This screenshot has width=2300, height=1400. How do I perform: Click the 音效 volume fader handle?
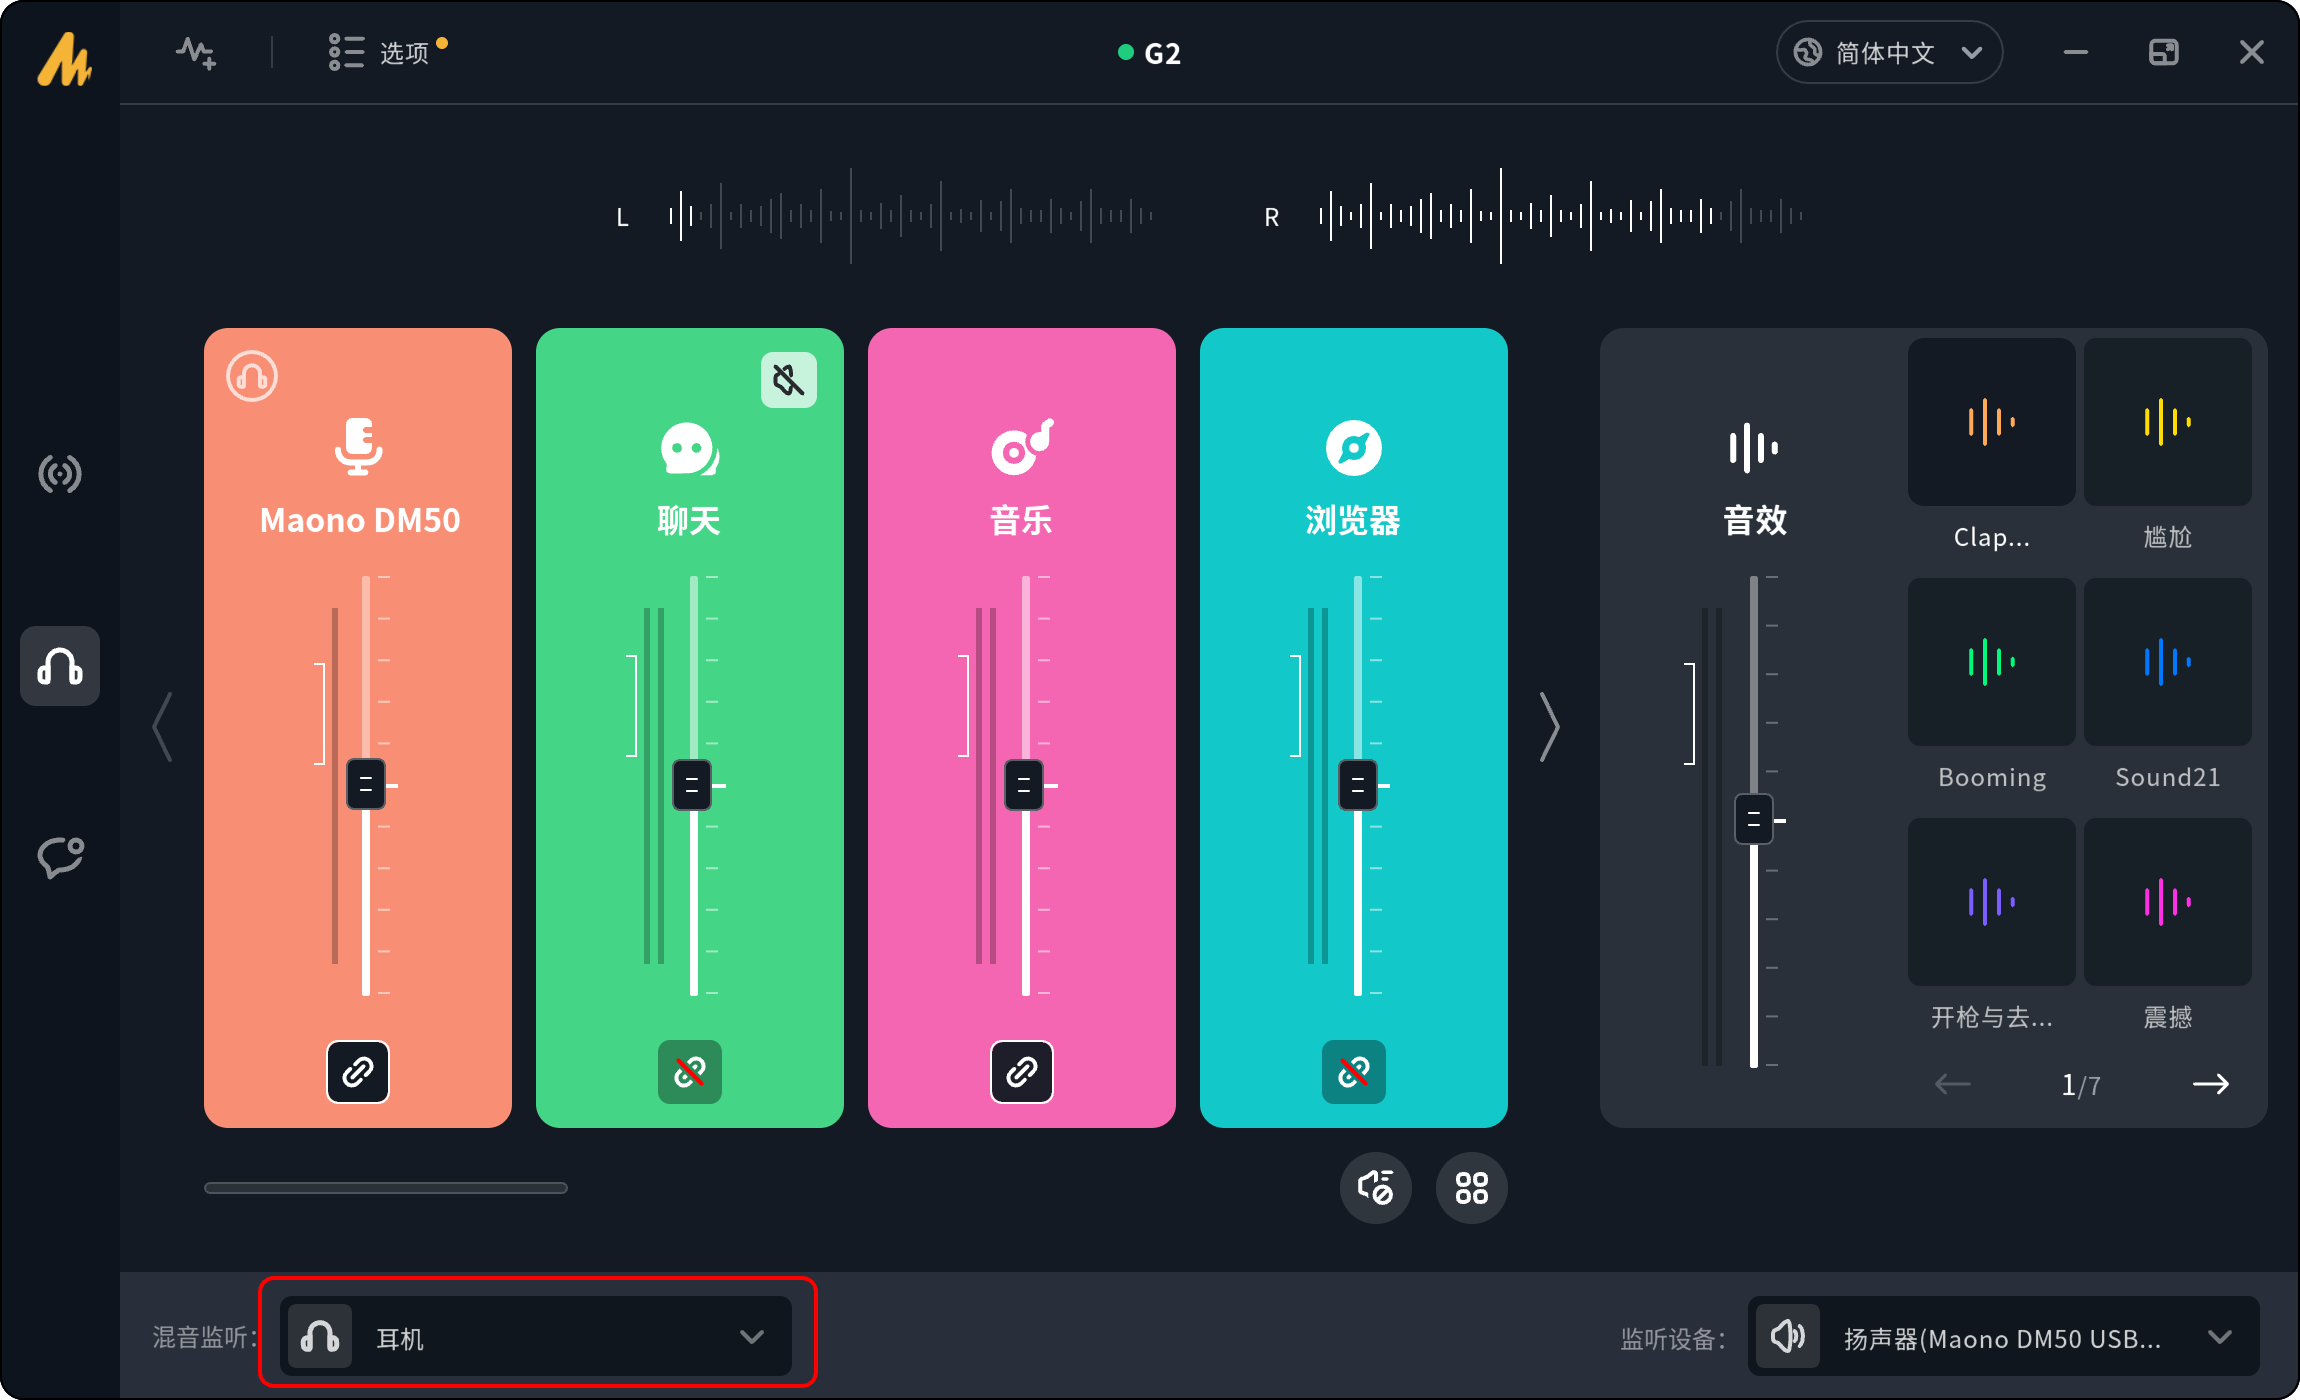click(x=1753, y=820)
